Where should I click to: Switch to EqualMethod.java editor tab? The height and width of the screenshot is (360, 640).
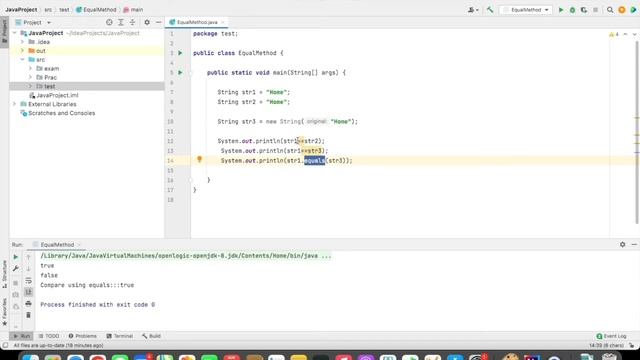tap(197, 22)
